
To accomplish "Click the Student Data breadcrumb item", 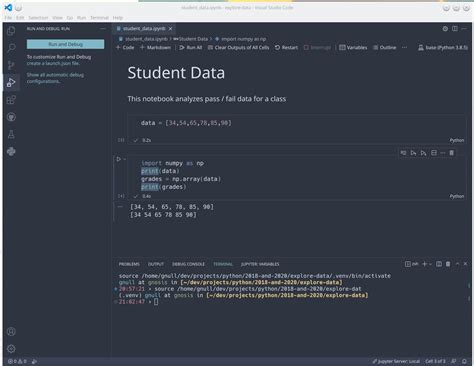I will [191, 39].
